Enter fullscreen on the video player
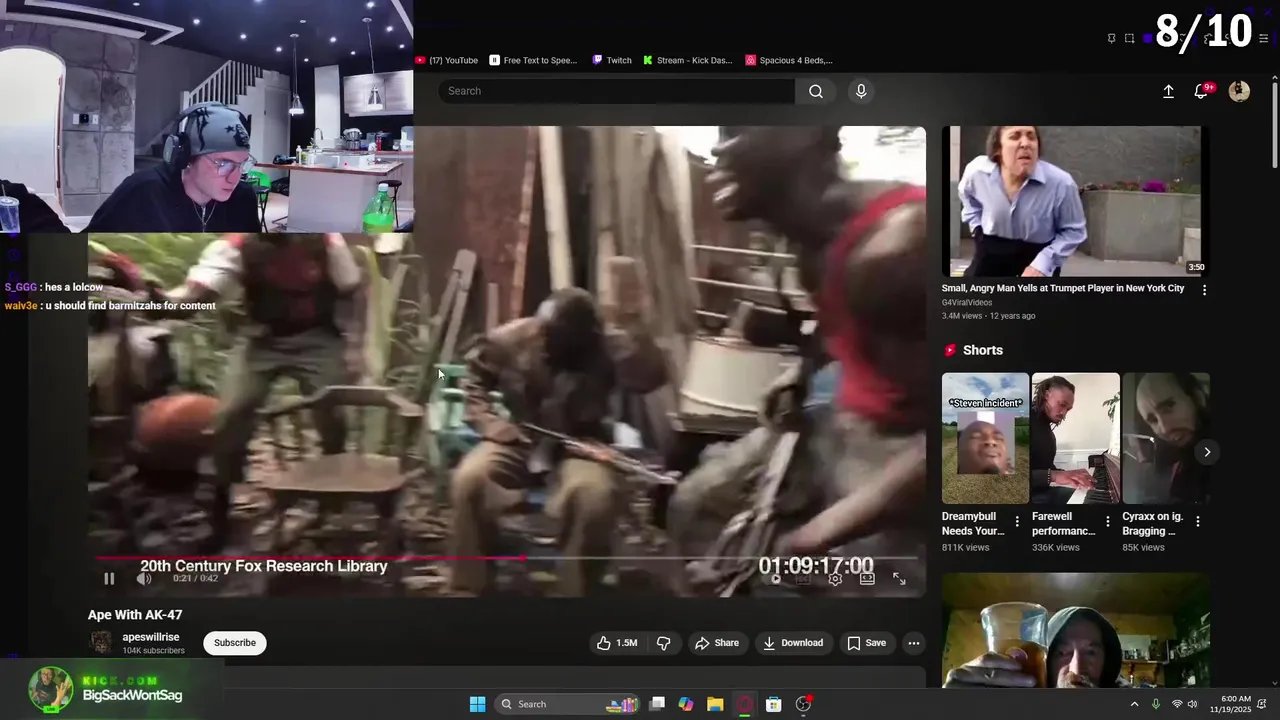Screen dimensions: 1280x720 coord(899,578)
